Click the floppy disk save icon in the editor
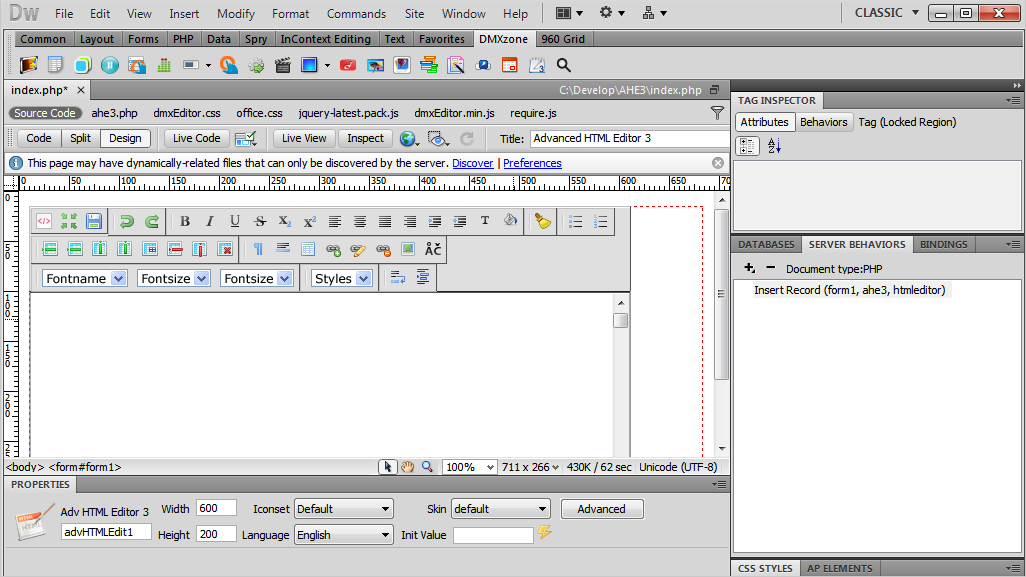 [x=94, y=222]
